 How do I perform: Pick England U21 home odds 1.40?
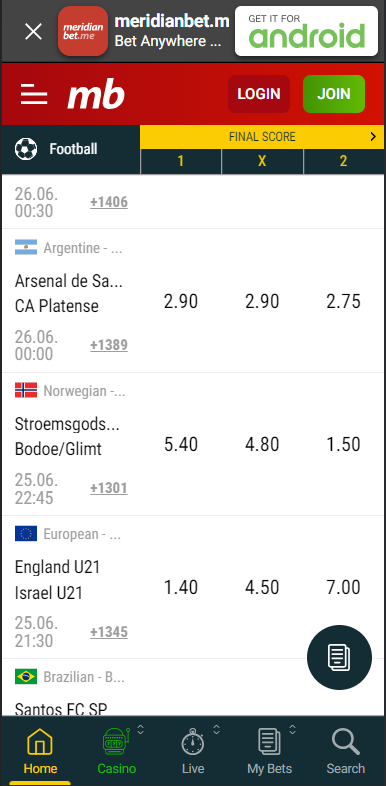(x=181, y=587)
